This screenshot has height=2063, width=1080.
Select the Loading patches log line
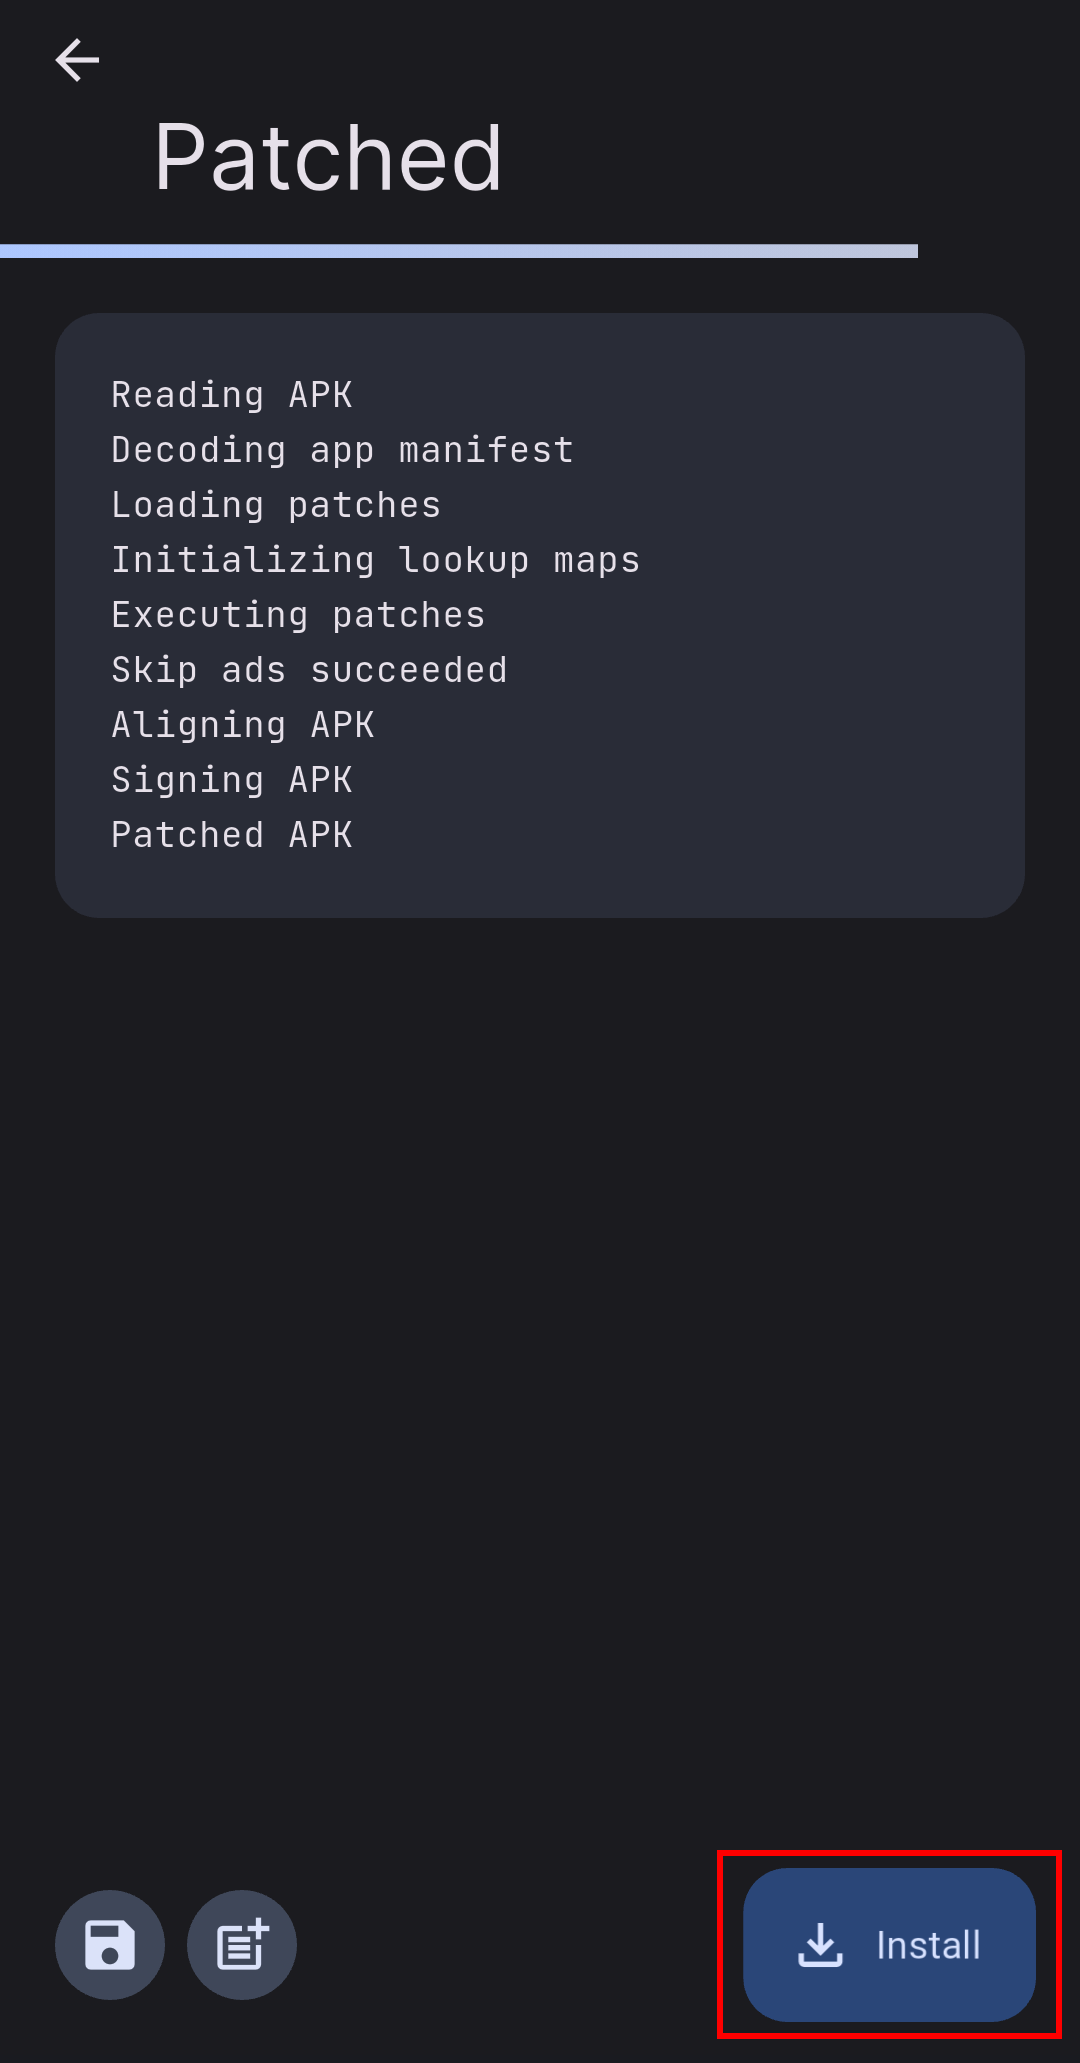tap(276, 505)
